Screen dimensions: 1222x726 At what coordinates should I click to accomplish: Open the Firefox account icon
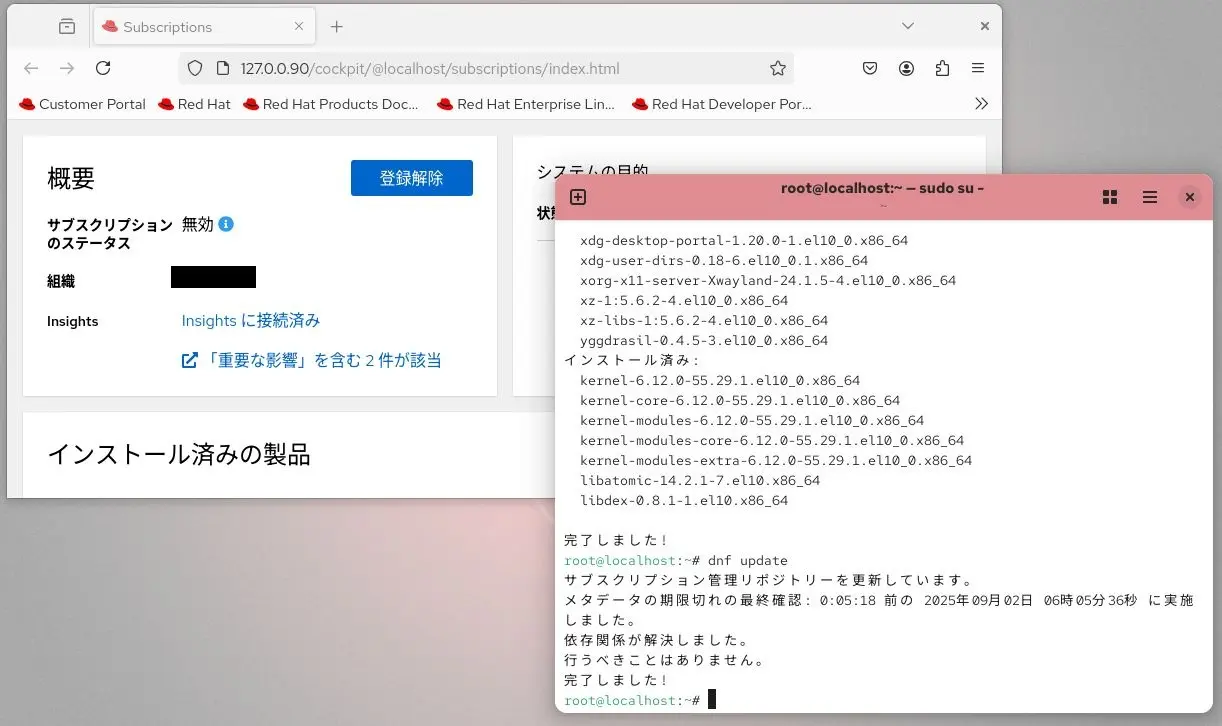pos(906,68)
